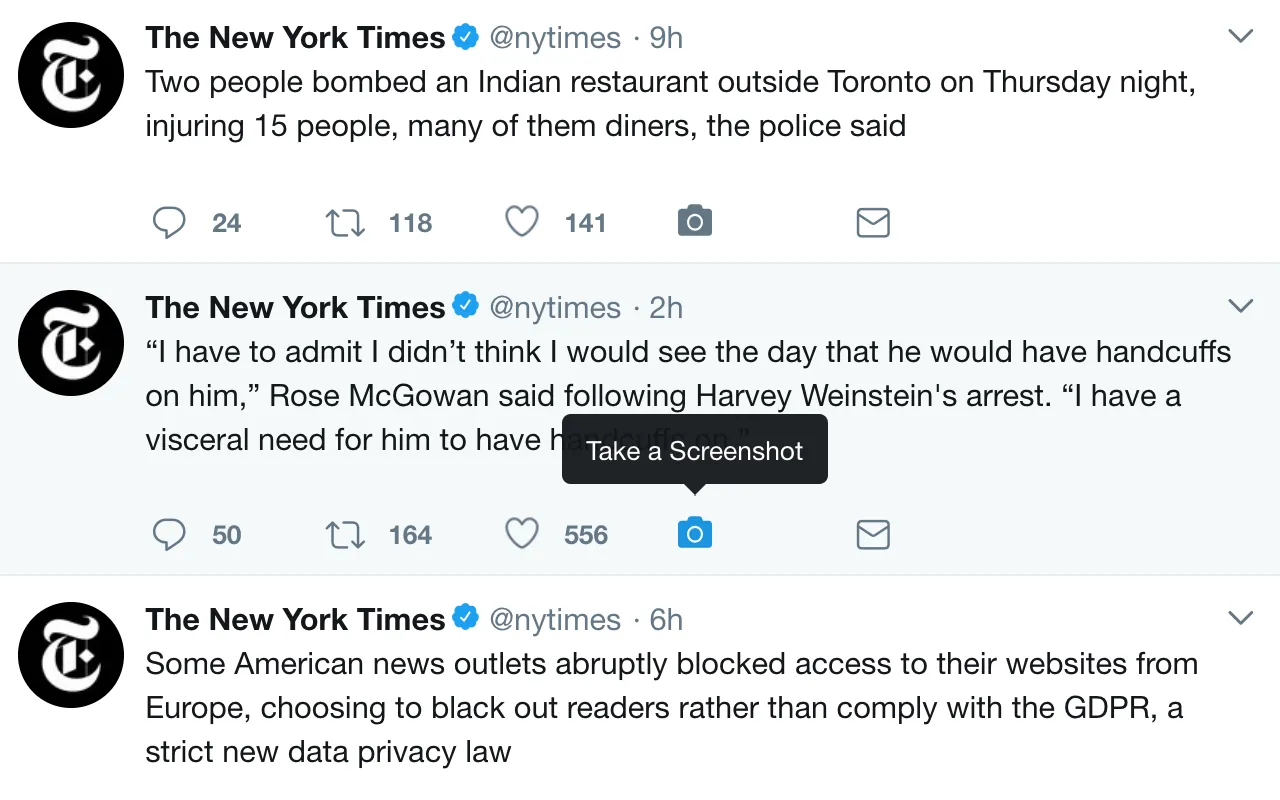The image size is (1280, 800).
Task: Open the reply icon on the Weinstein arrest tweet
Action: pyautogui.click(x=170, y=534)
